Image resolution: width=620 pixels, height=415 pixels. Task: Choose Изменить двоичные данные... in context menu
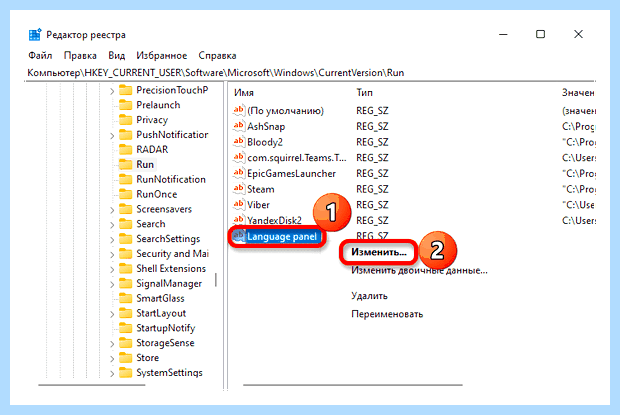click(x=419, y=270)
